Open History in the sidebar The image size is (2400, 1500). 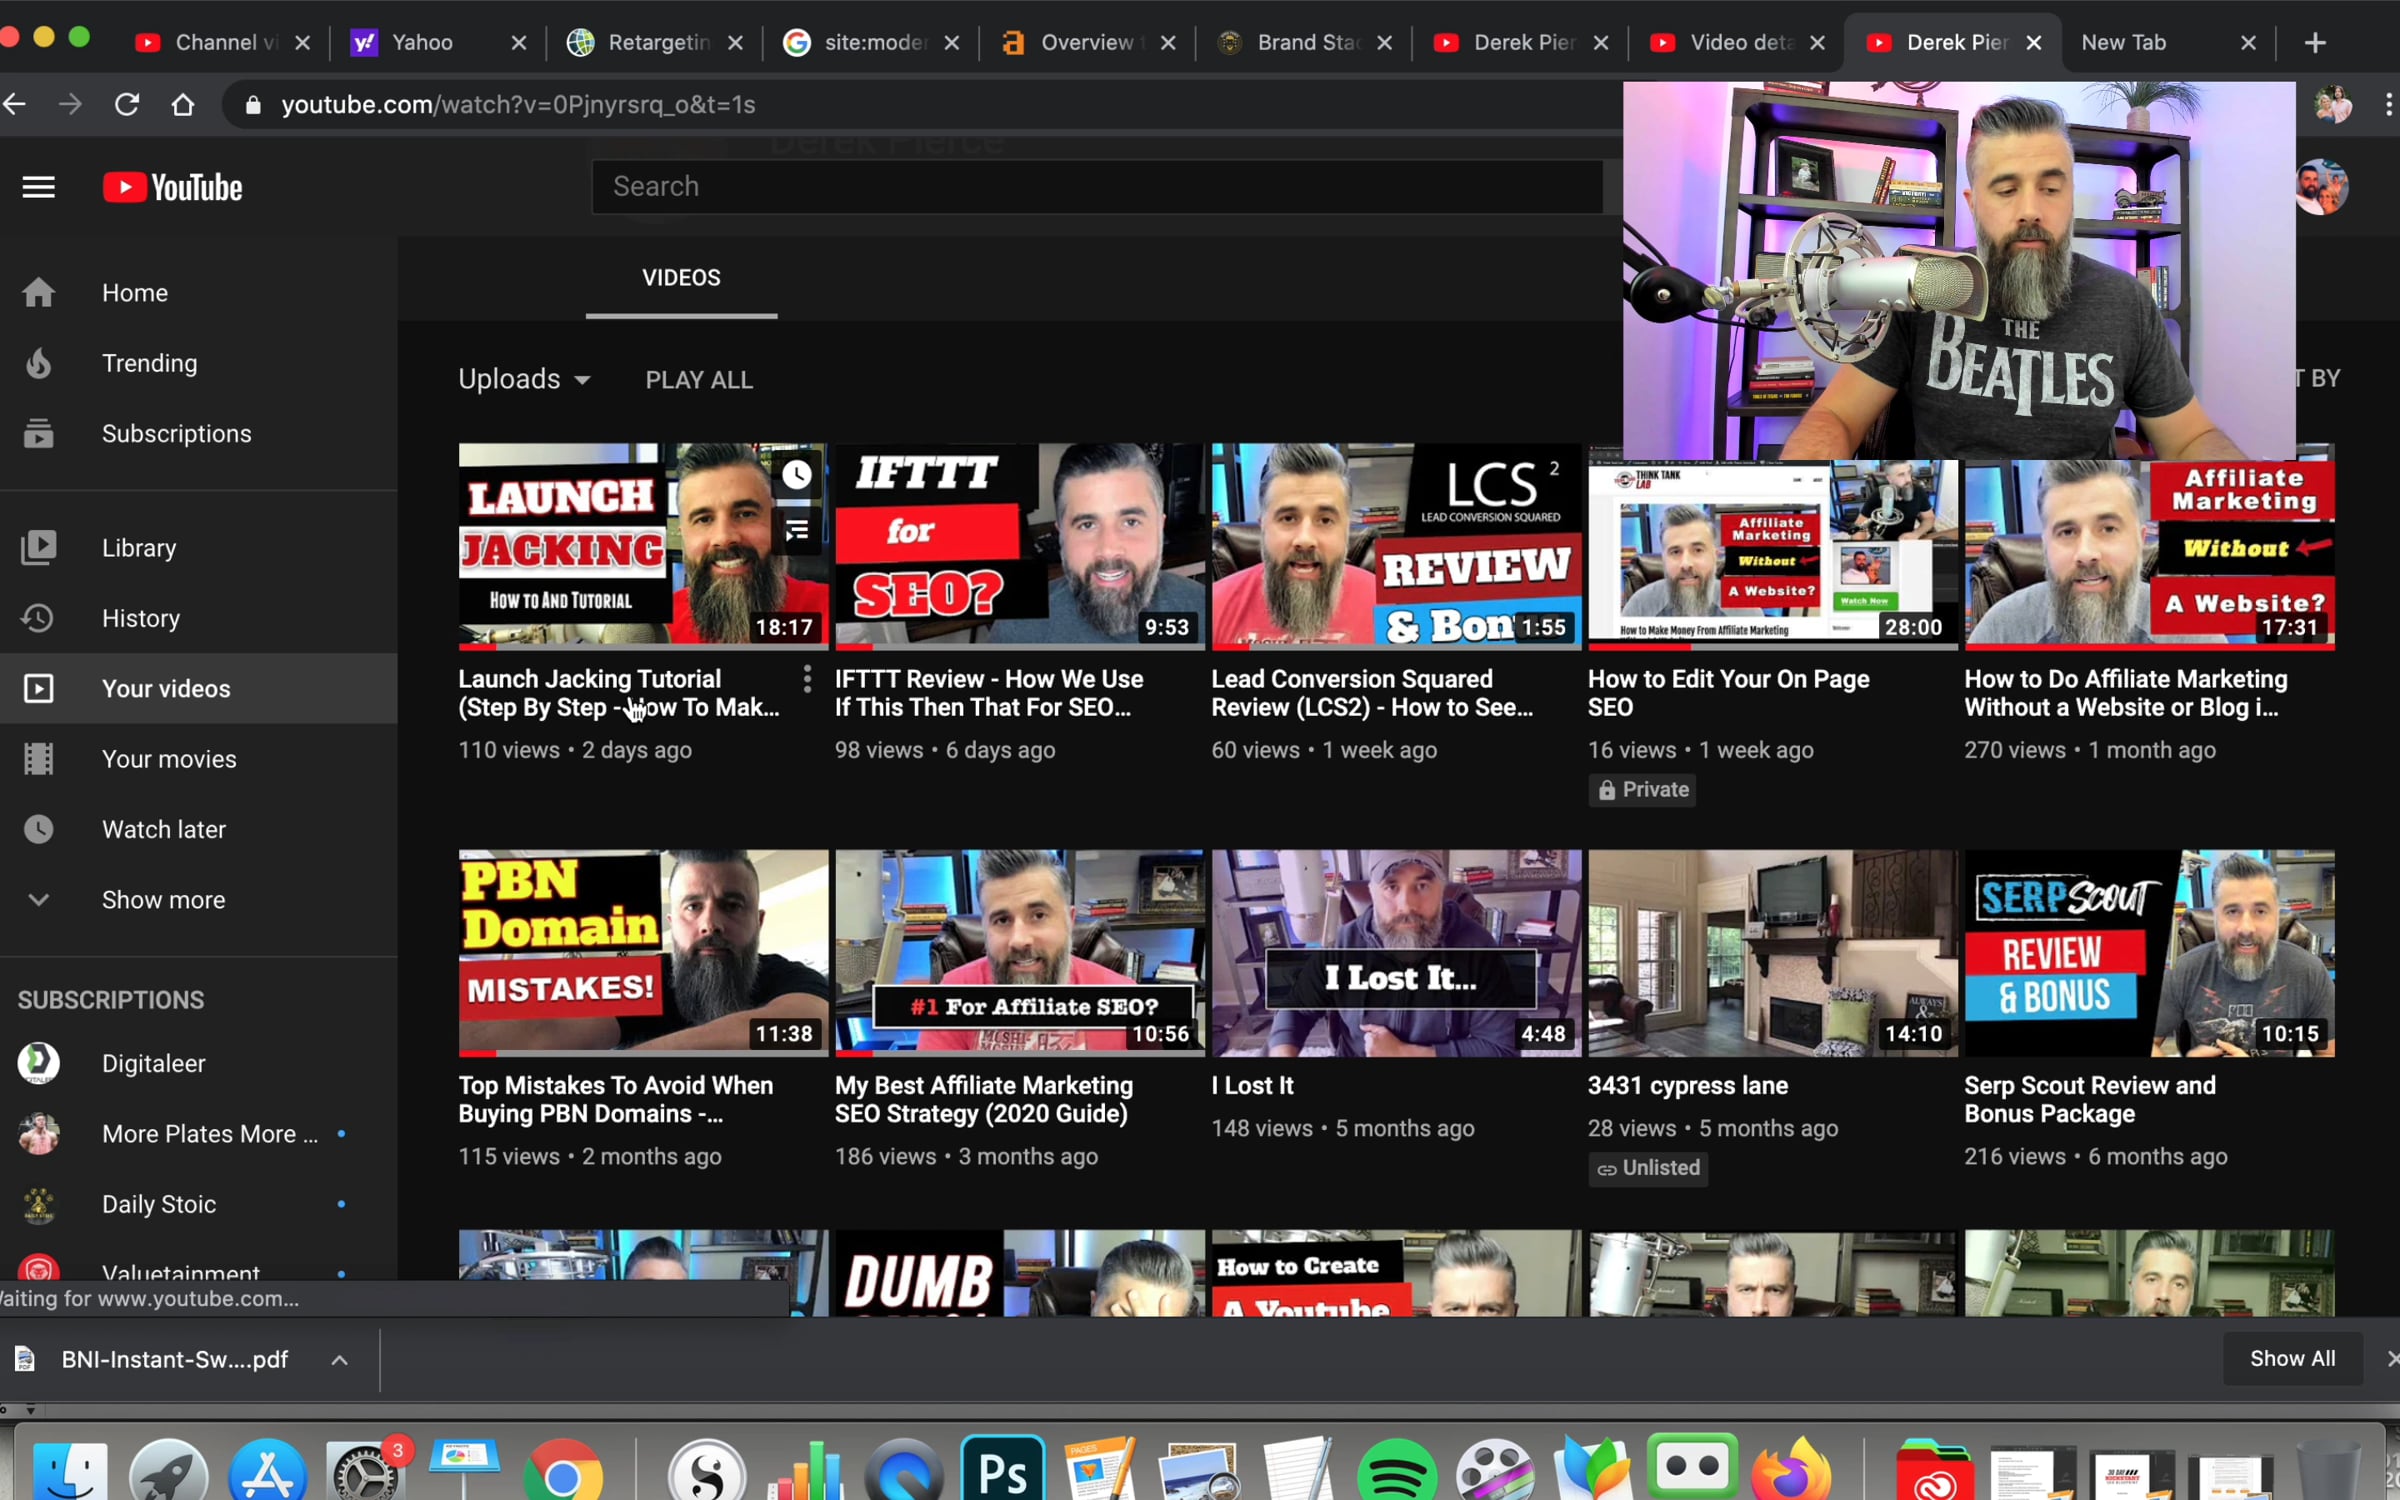[198, 618]
